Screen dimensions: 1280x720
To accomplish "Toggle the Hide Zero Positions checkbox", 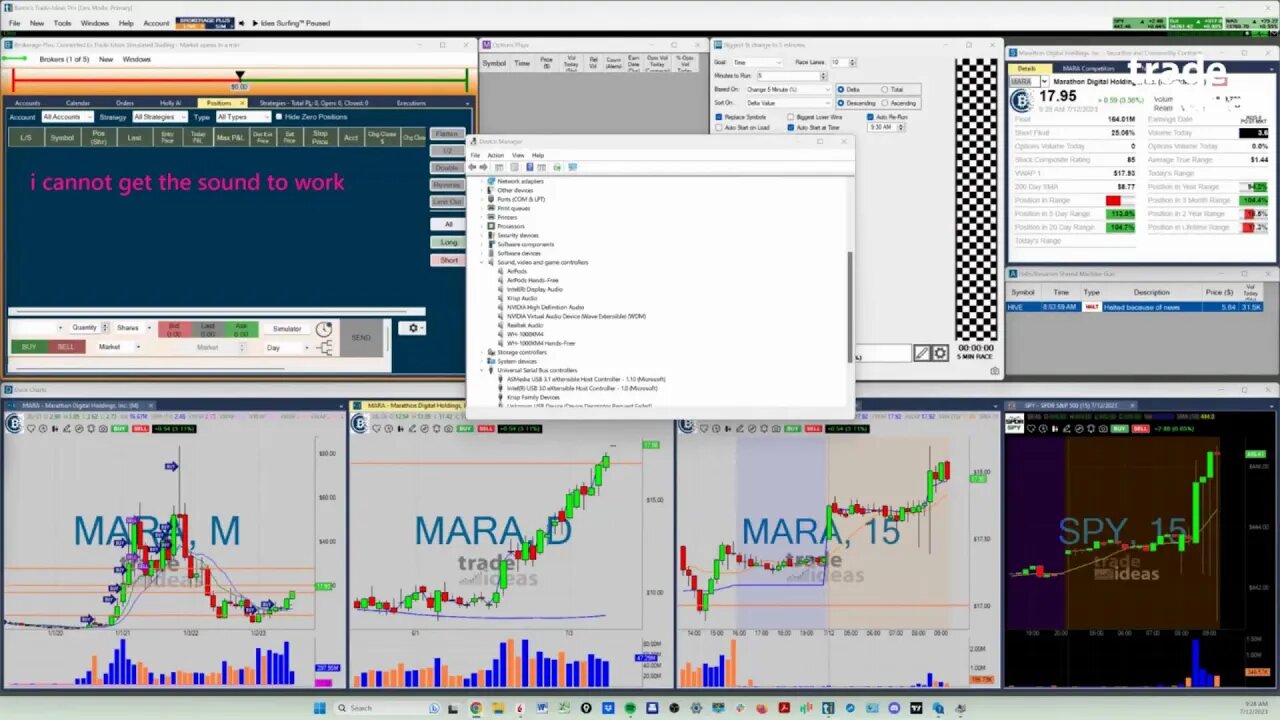I will [279, 117].
